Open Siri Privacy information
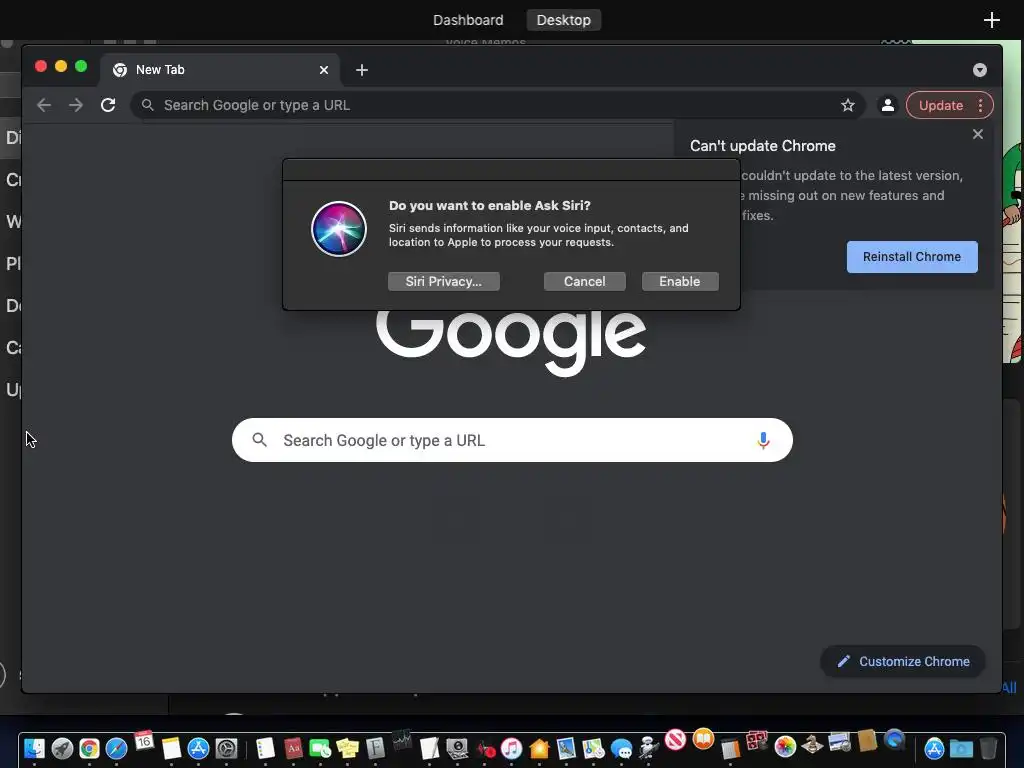 [443, 281]
